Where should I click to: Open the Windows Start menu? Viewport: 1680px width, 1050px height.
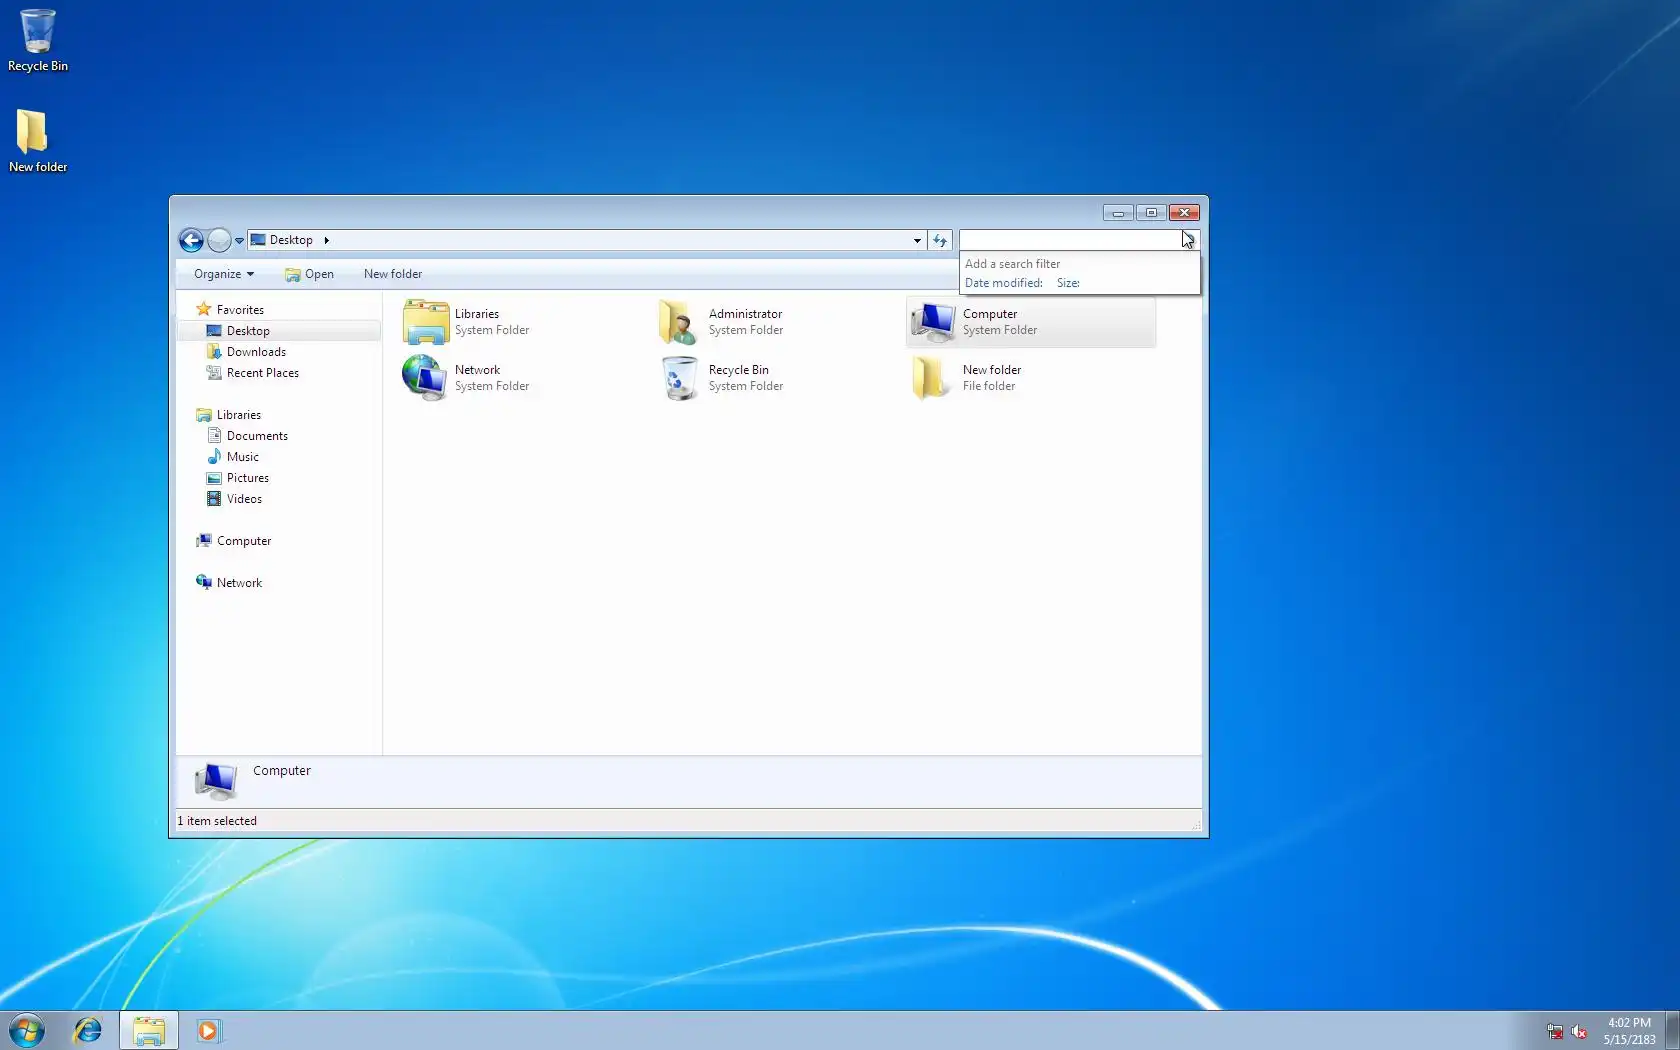pyautogui.click(x=27, y=1031)
